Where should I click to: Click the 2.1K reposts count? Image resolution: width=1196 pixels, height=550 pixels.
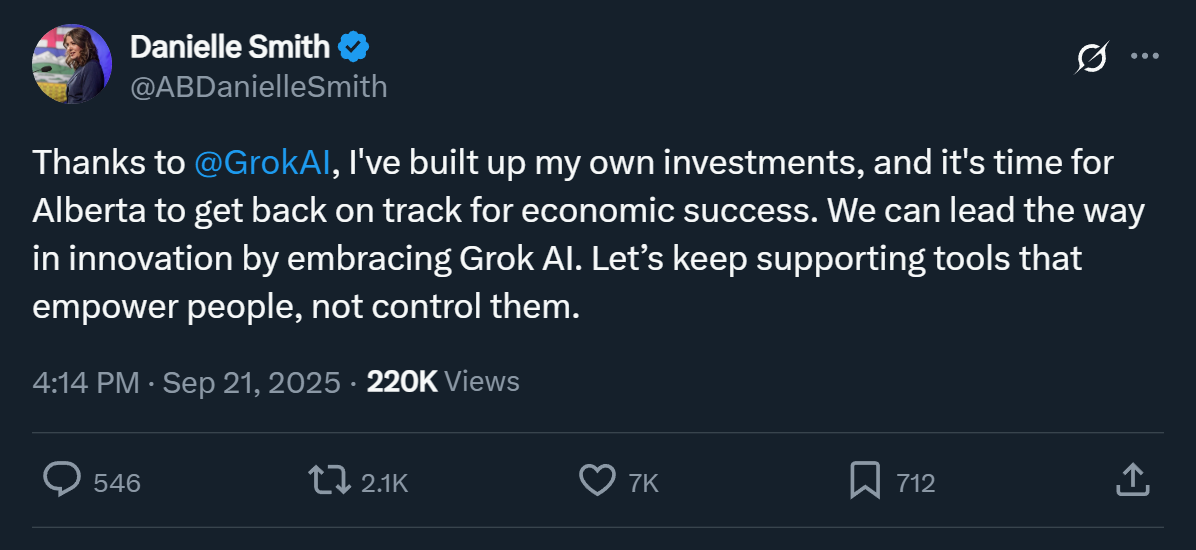[385, 484]
